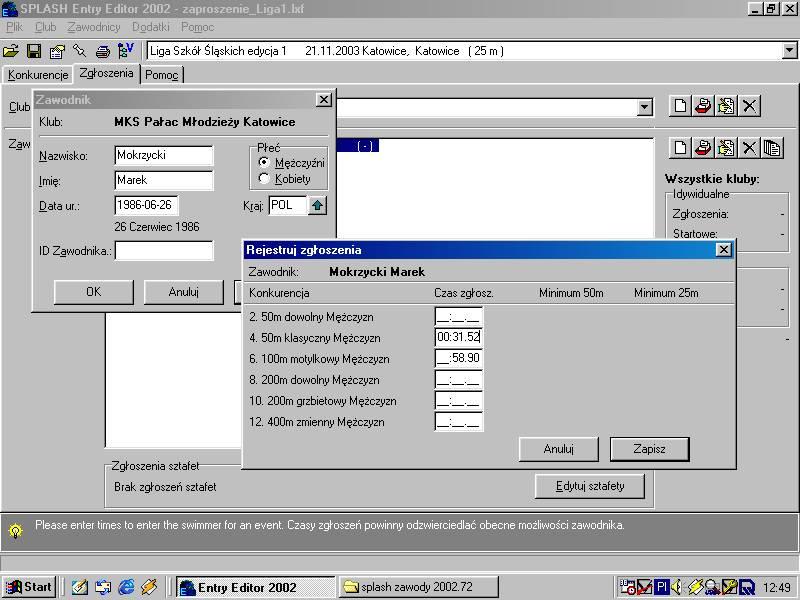Image resolution: width=800 pixels, height=600 pixels.
Task: Click the Entry Editor 2002 taskbar button
Action: click(256, 587)
